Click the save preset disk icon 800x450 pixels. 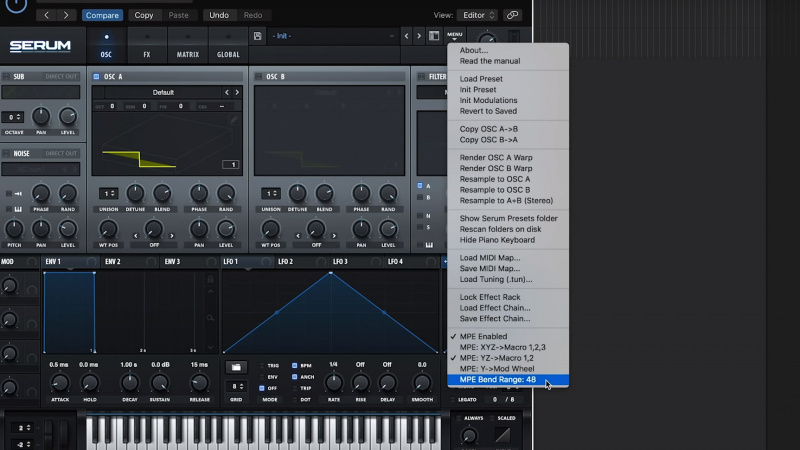tap(258, 36)
